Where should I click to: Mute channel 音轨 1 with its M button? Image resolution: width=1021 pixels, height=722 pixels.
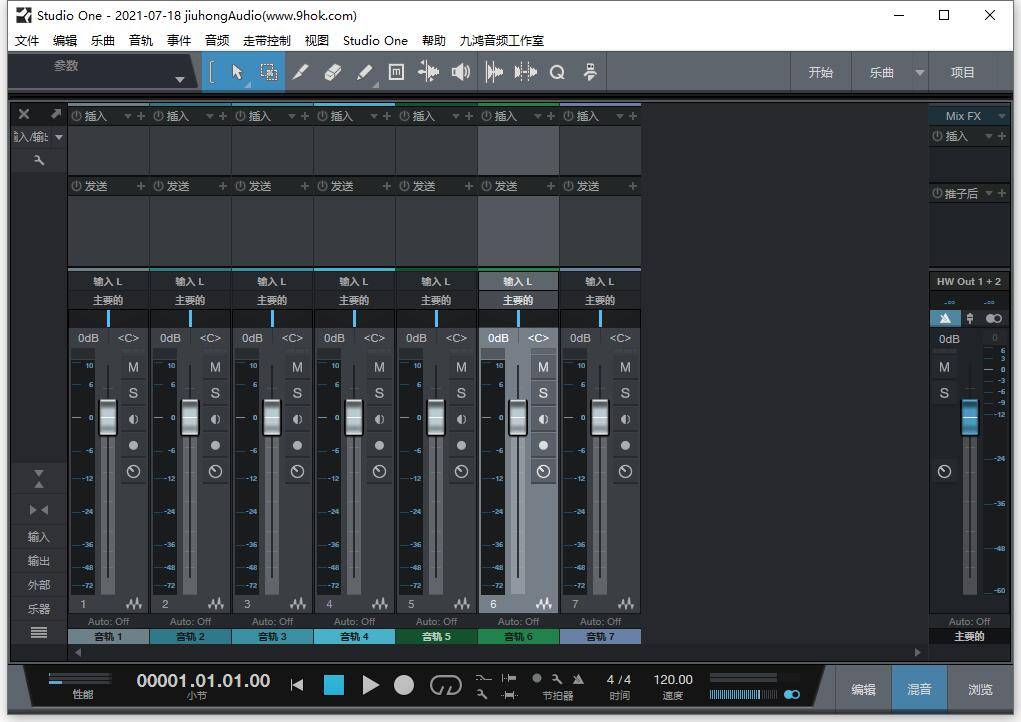click(x=133, y=367)
